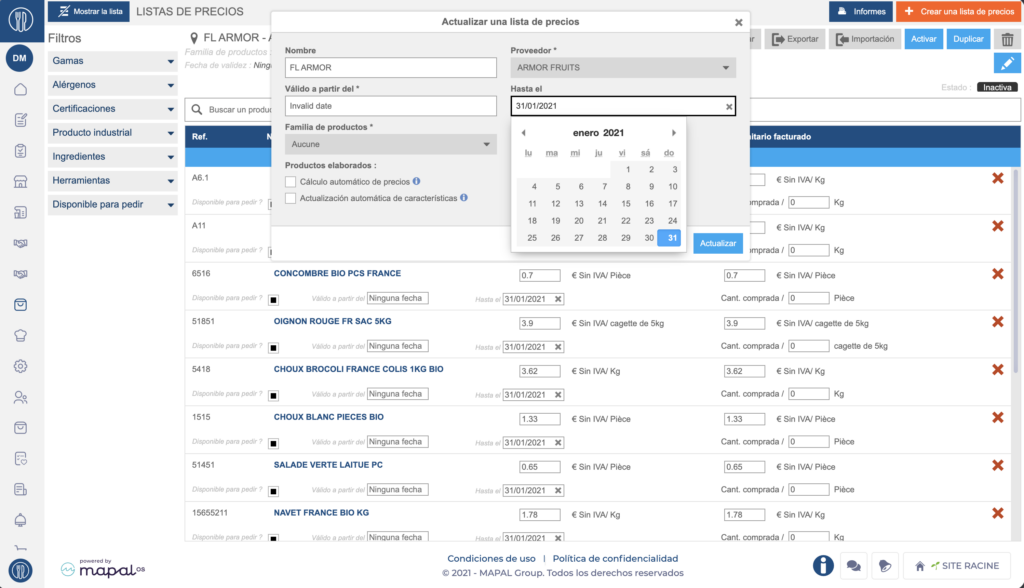Click the search magnifier icon
This screenshot has width=1024, height=588.
[x=197, y=110]
